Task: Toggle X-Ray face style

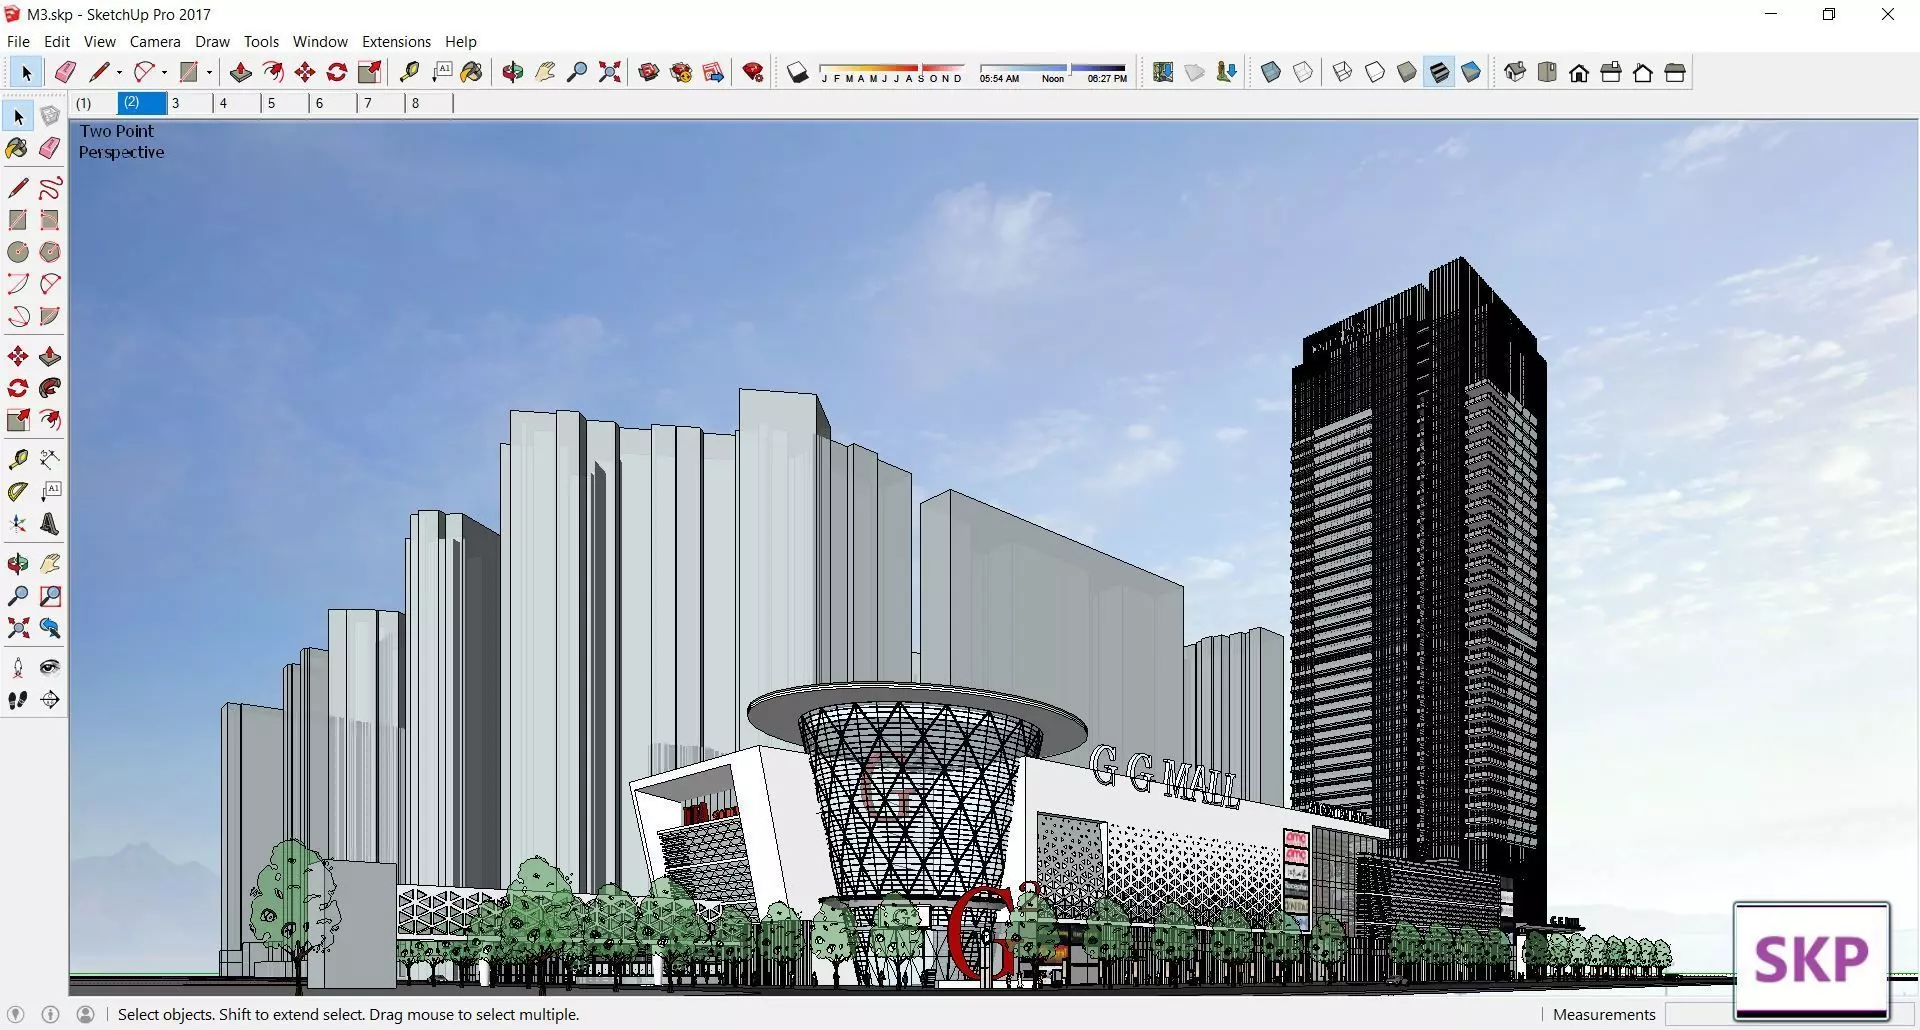Action: coord(1271,72)
